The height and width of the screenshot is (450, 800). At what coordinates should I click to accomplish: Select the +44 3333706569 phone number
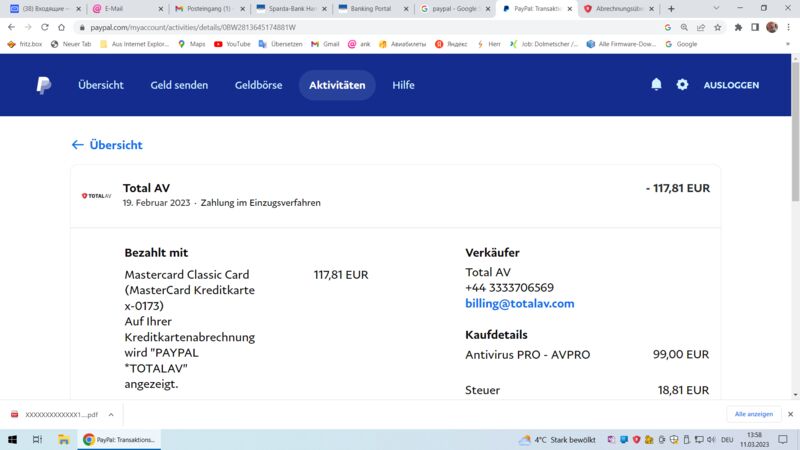click(509, 288)
